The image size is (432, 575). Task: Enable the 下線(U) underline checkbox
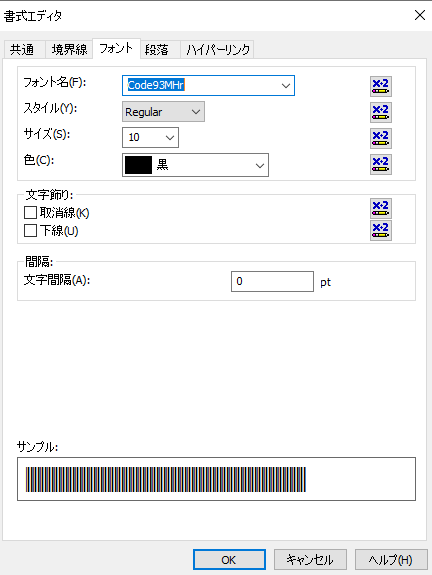point(30,231)
